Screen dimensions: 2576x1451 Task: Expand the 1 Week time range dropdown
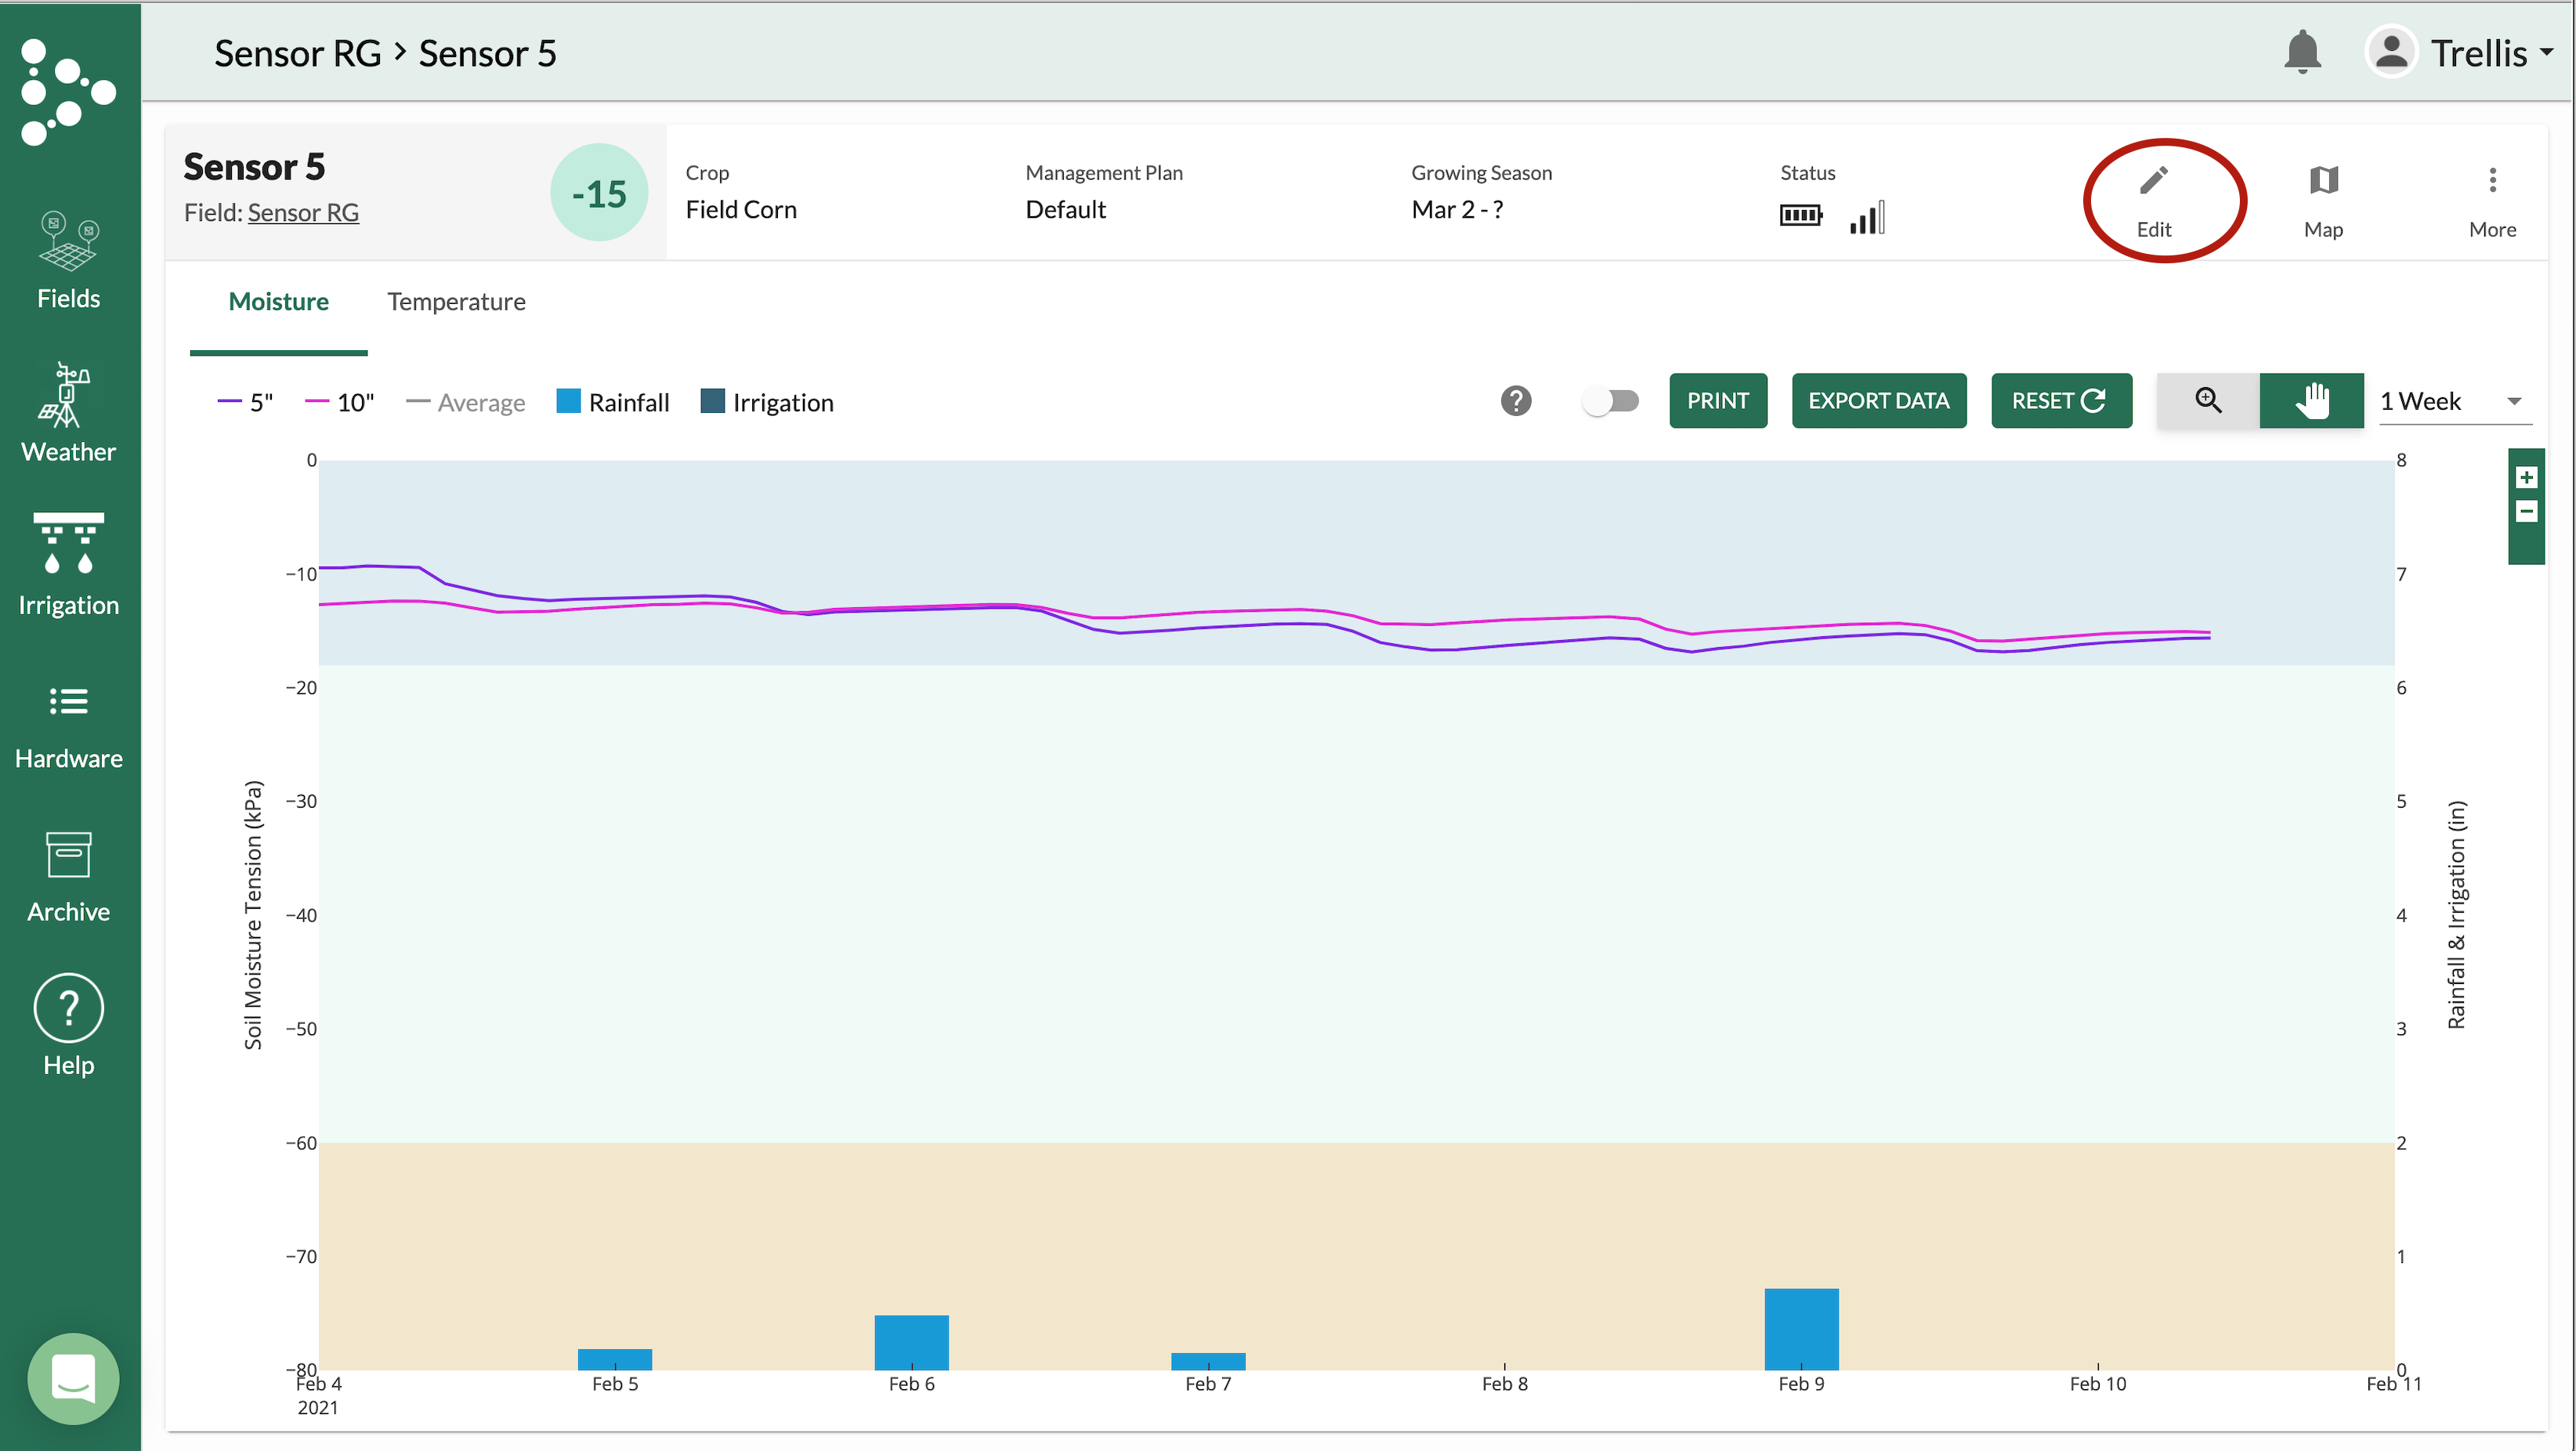[2453, 401]
